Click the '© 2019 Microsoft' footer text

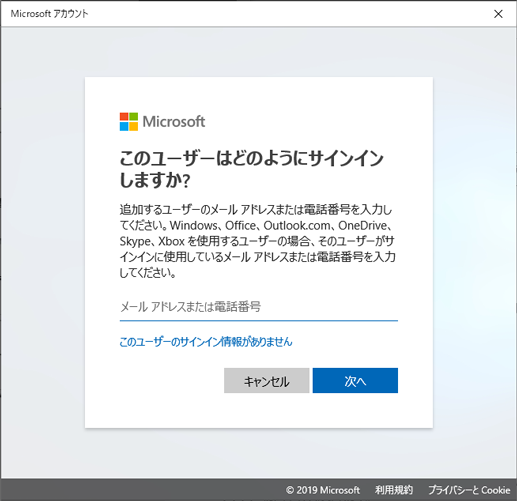(x=323, y=490)
